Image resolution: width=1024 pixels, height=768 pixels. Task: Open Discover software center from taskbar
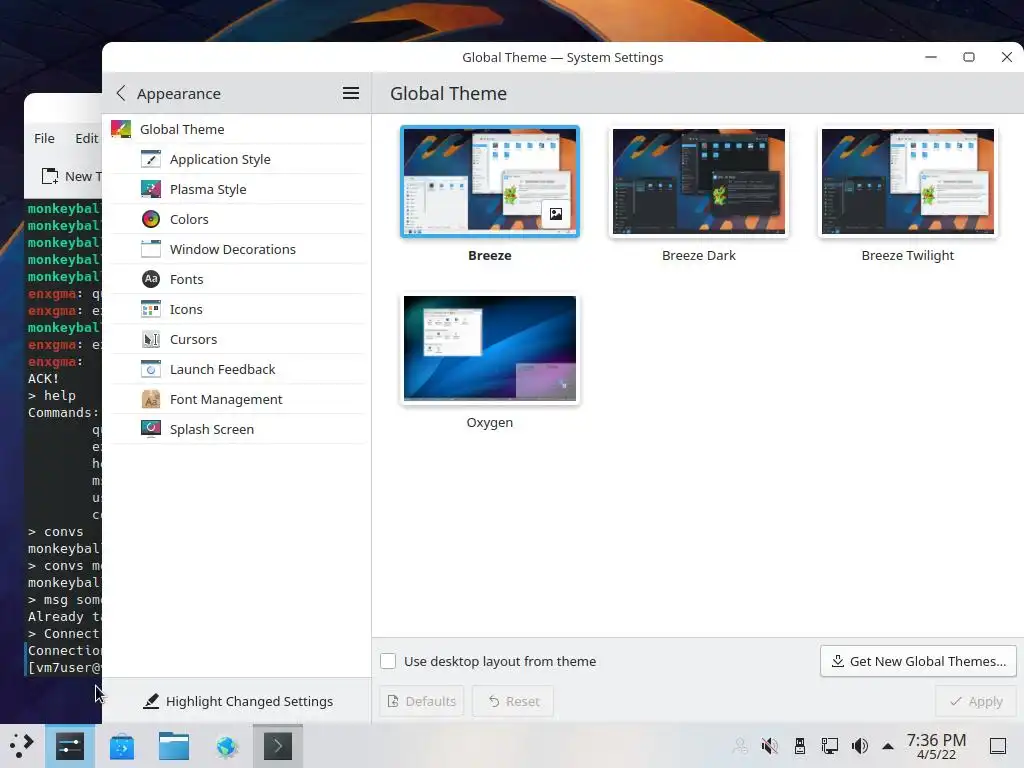[121, 746]
